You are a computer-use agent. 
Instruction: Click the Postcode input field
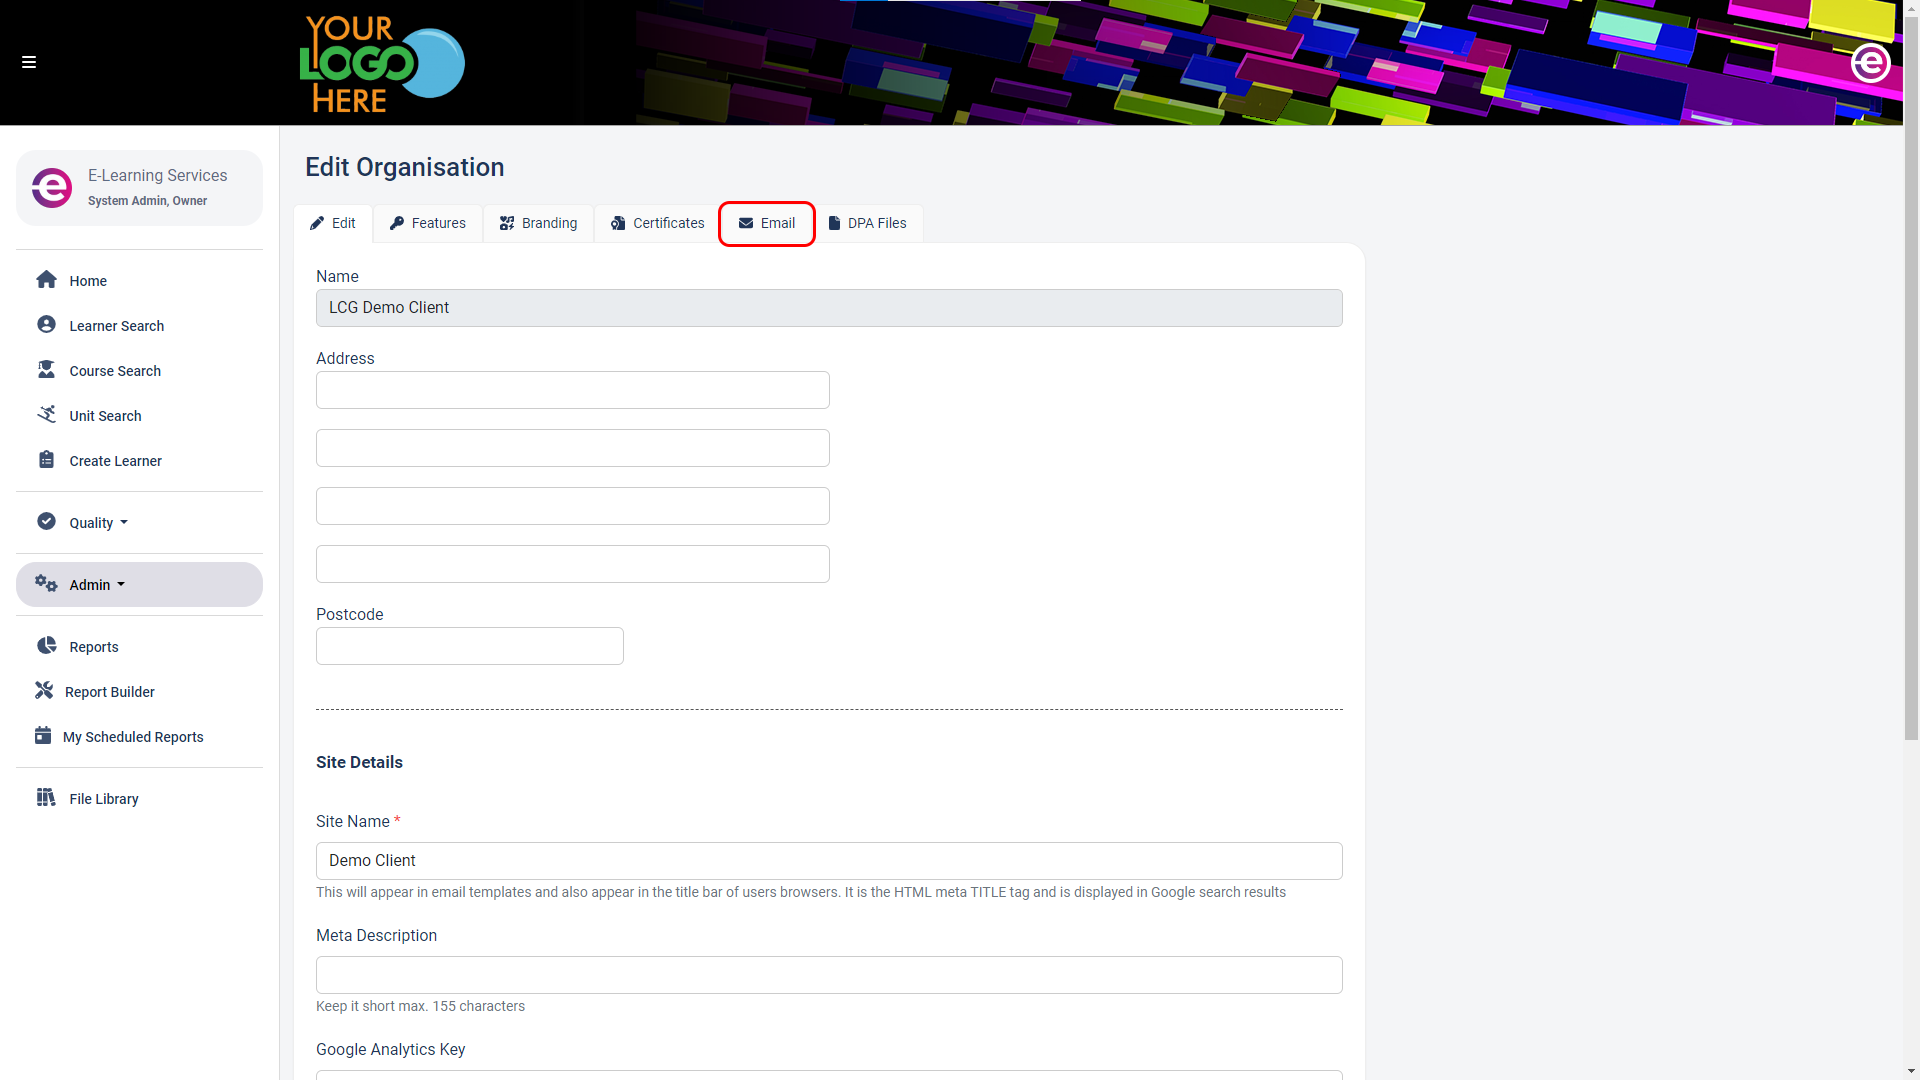coord(470,646)
